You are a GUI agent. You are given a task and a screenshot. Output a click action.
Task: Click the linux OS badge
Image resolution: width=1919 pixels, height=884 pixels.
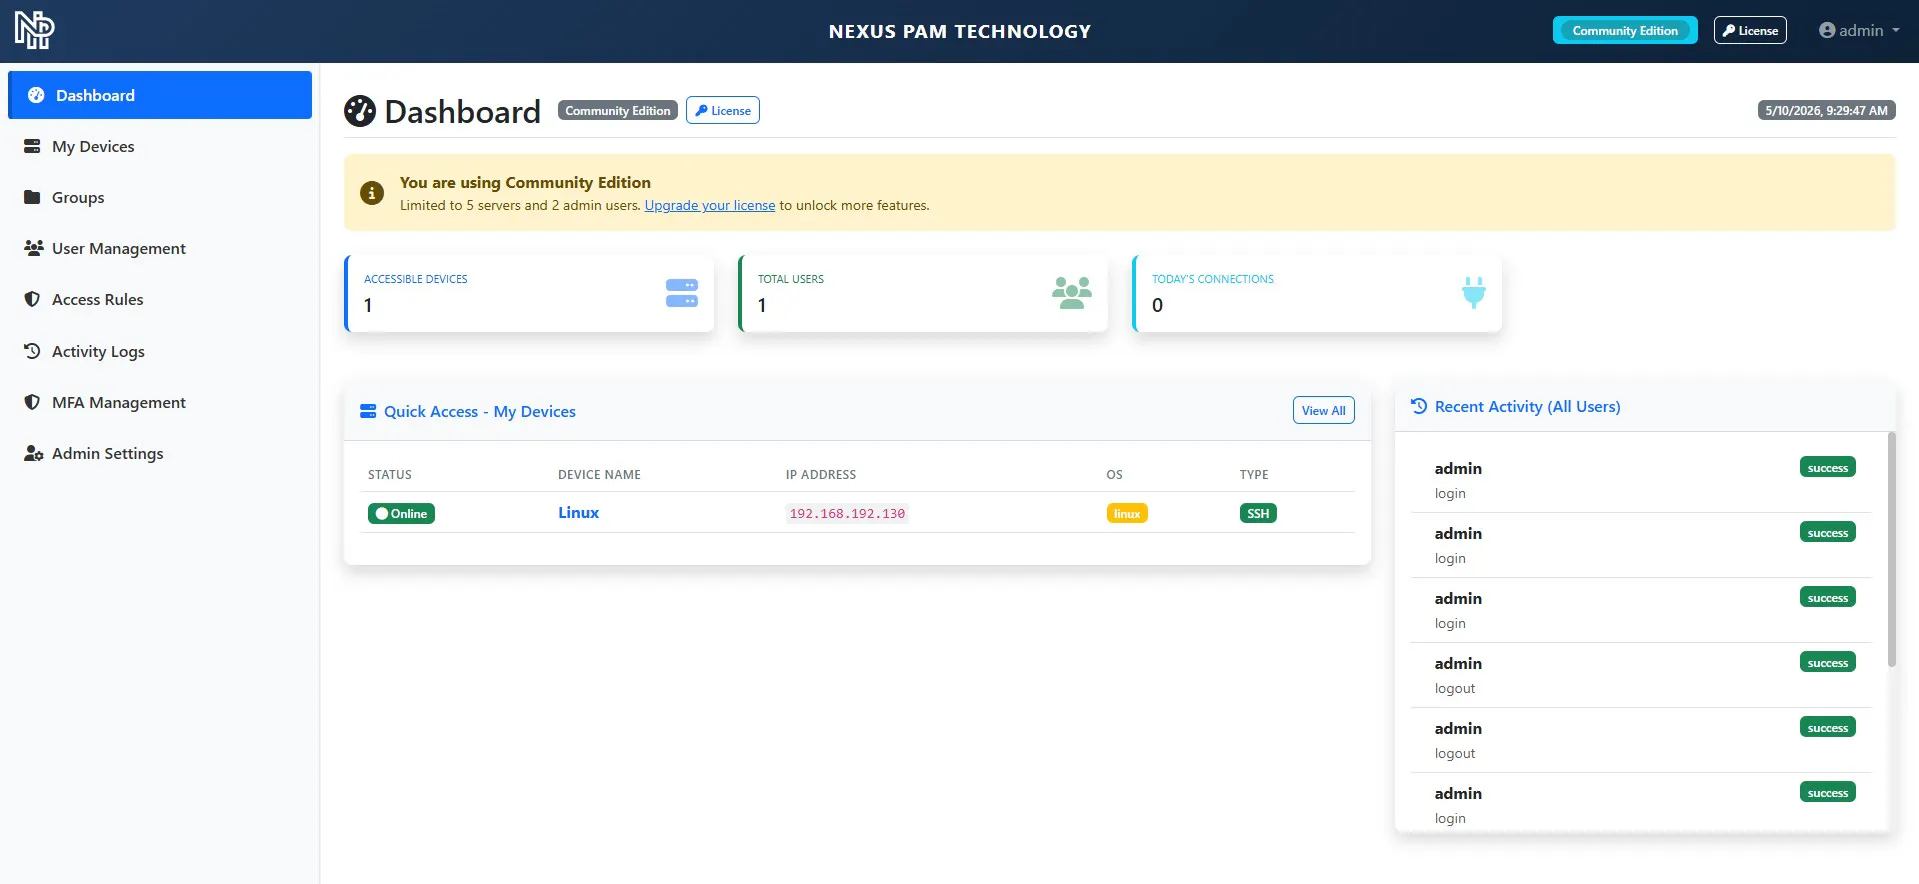(1127, 513)
